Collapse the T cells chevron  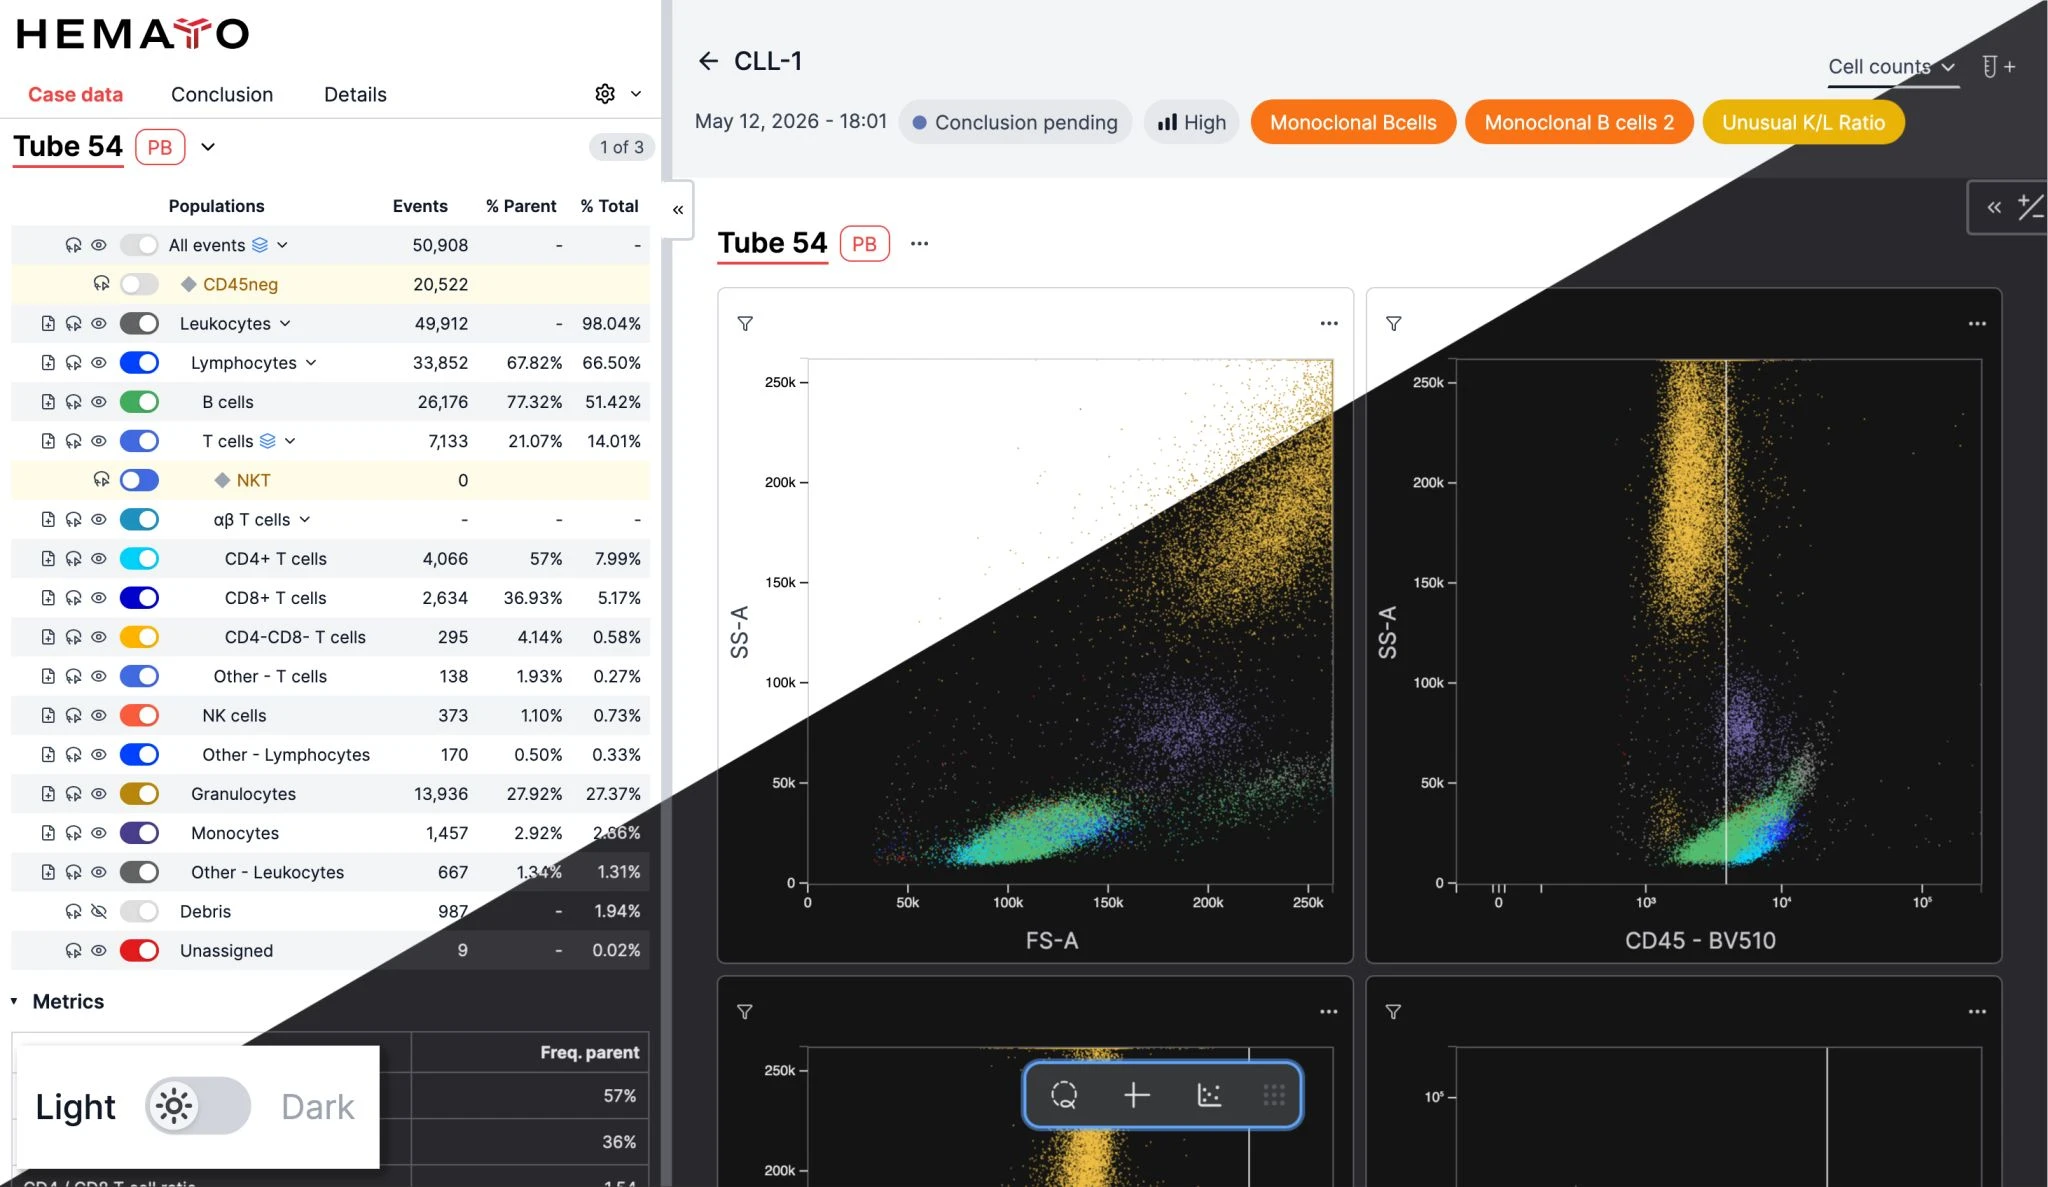pyautogui.click(x=290, y=441)
